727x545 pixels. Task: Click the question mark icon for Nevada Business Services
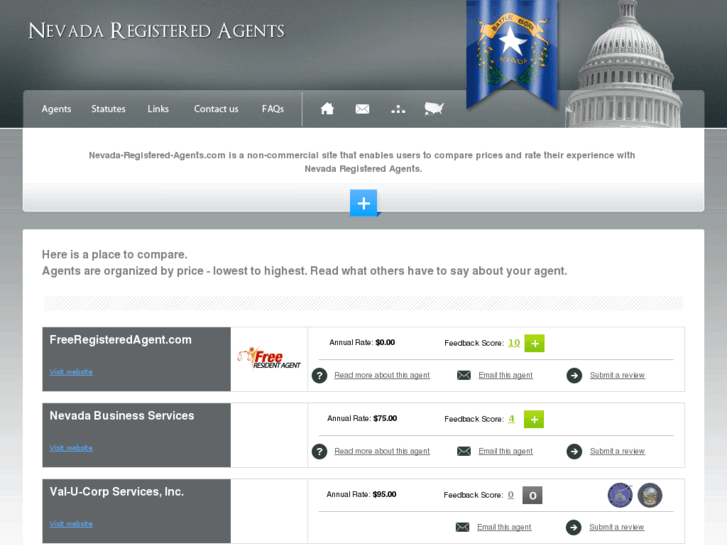click(x=319, y=451)
